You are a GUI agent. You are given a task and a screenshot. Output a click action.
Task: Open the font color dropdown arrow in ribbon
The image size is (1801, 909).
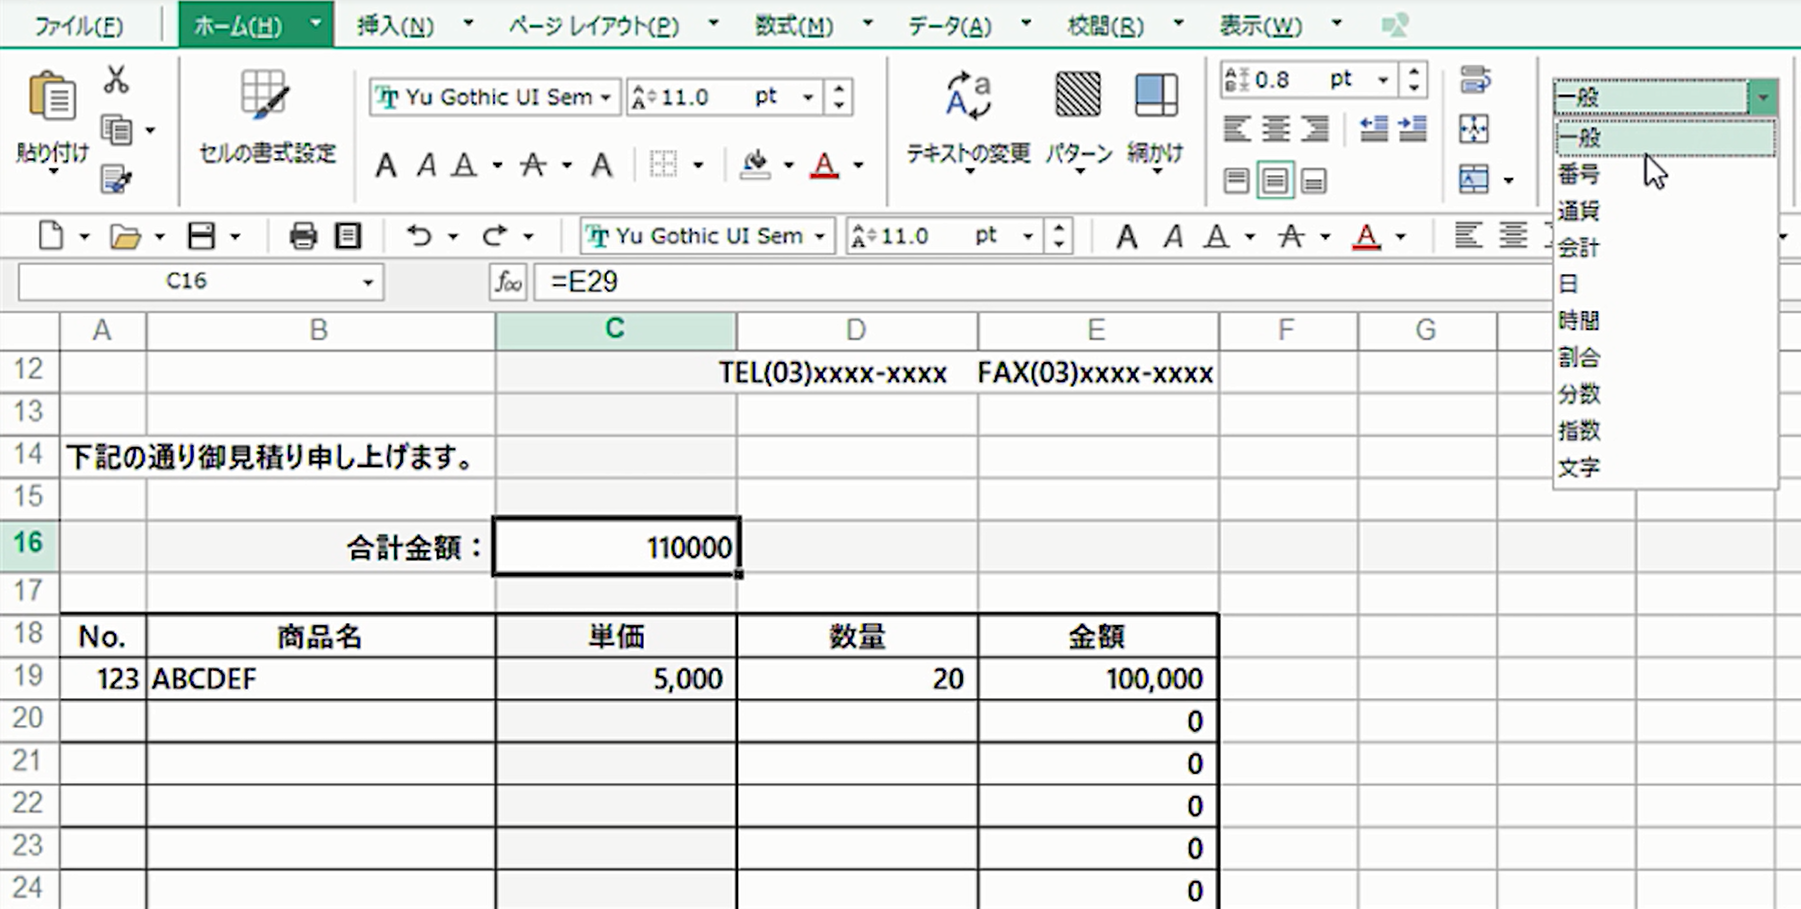pos(859,166)
